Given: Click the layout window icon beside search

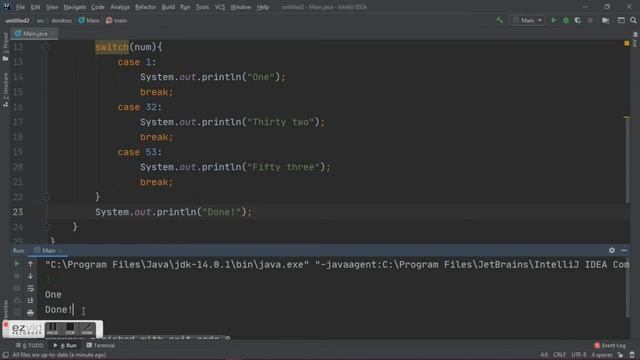Looking at the screenshot, I should click(x=621, y=20).
